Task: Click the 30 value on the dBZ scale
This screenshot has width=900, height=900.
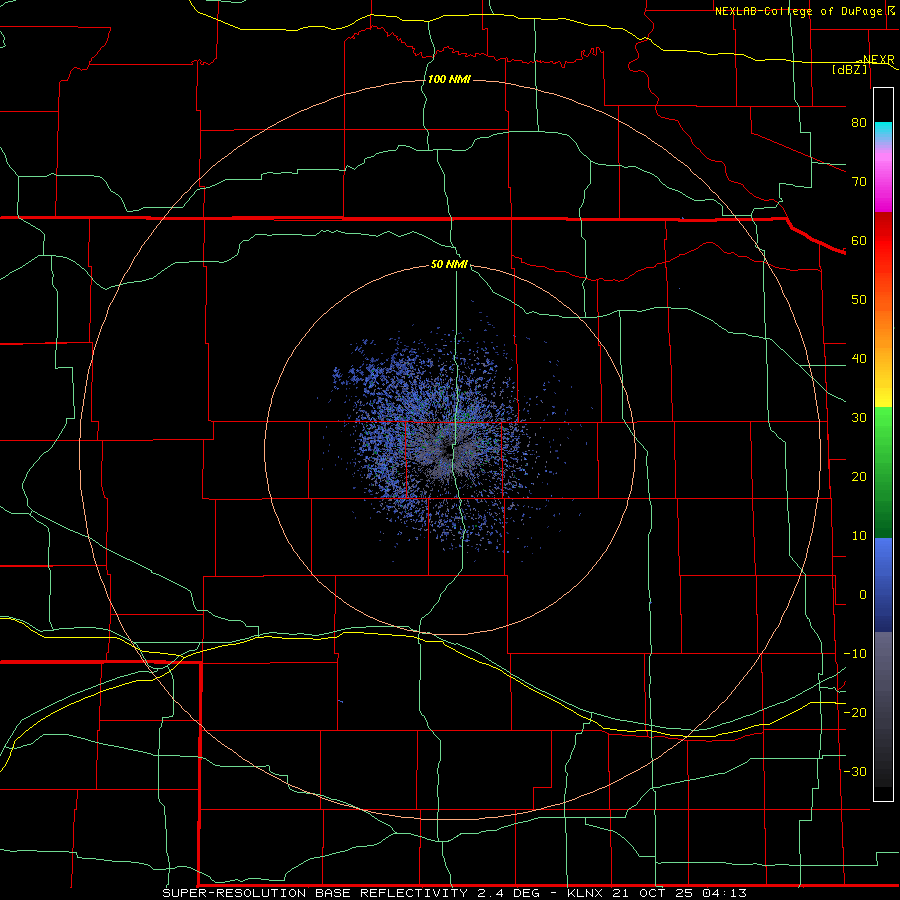Action: pos(859,417)
